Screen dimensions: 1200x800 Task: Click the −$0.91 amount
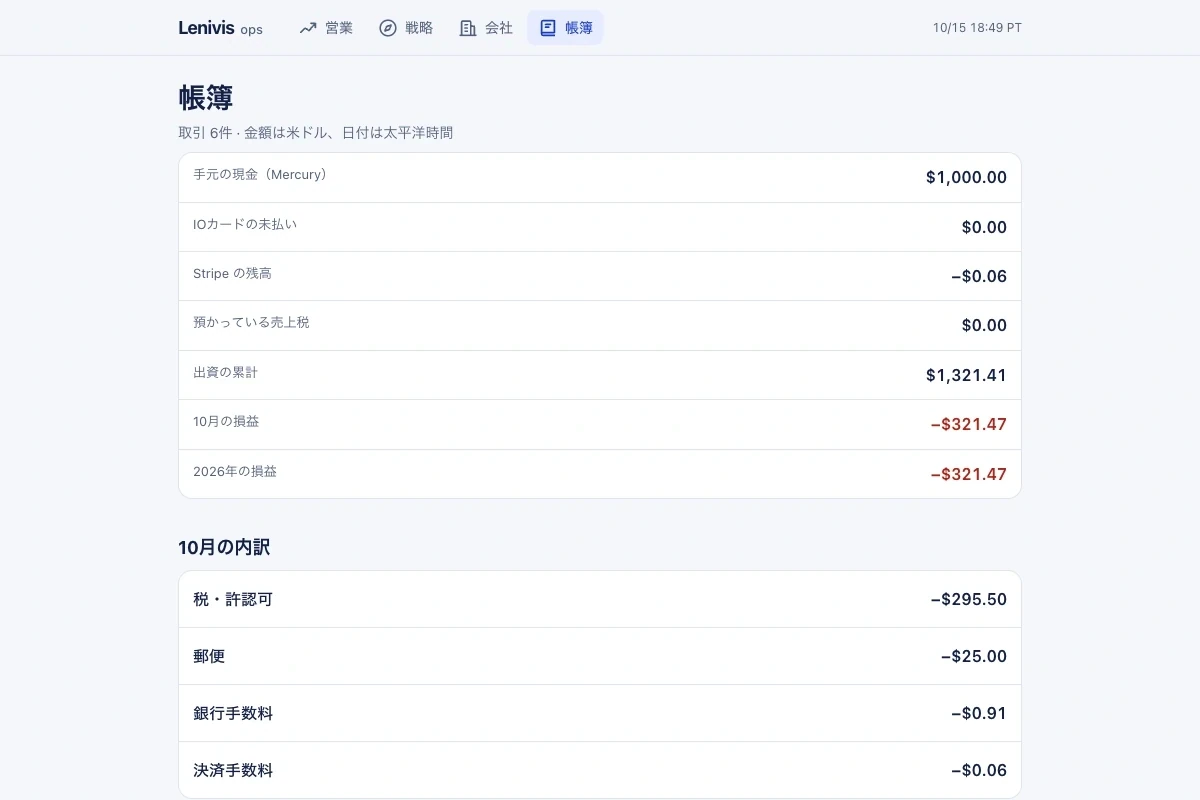[x=979, y=714]
